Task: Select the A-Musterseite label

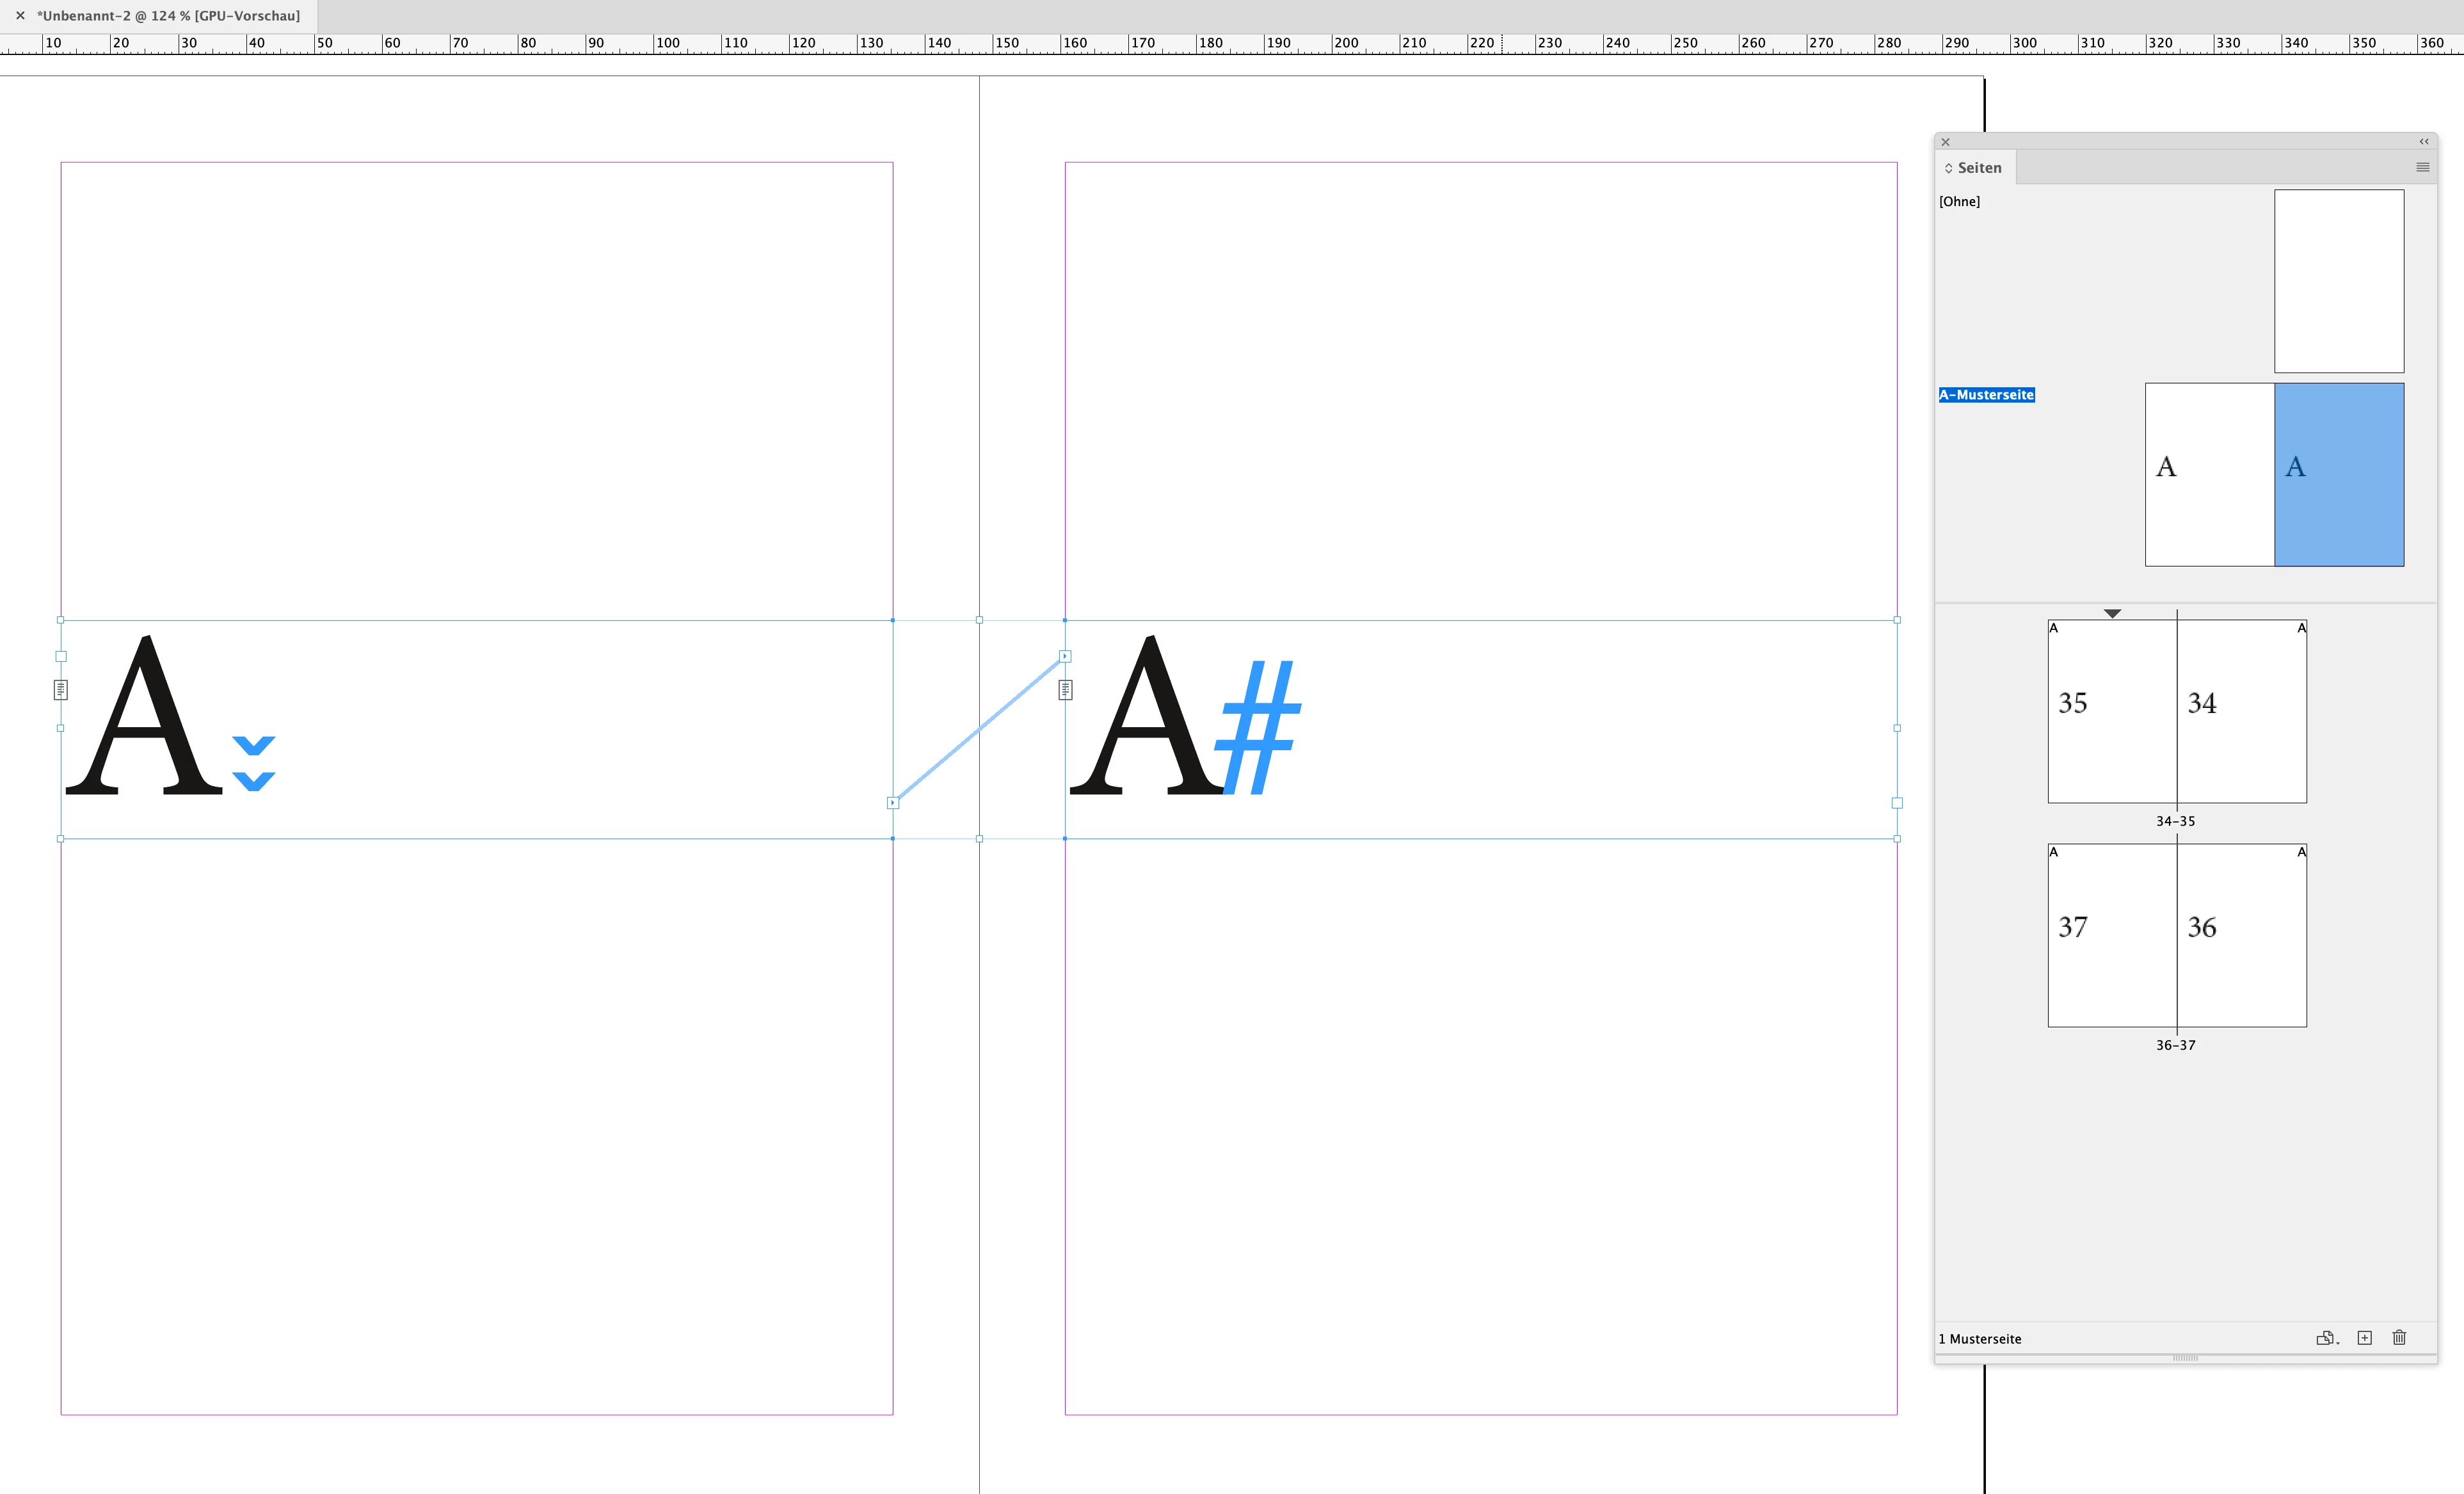Action: (x=1986, y=395)
